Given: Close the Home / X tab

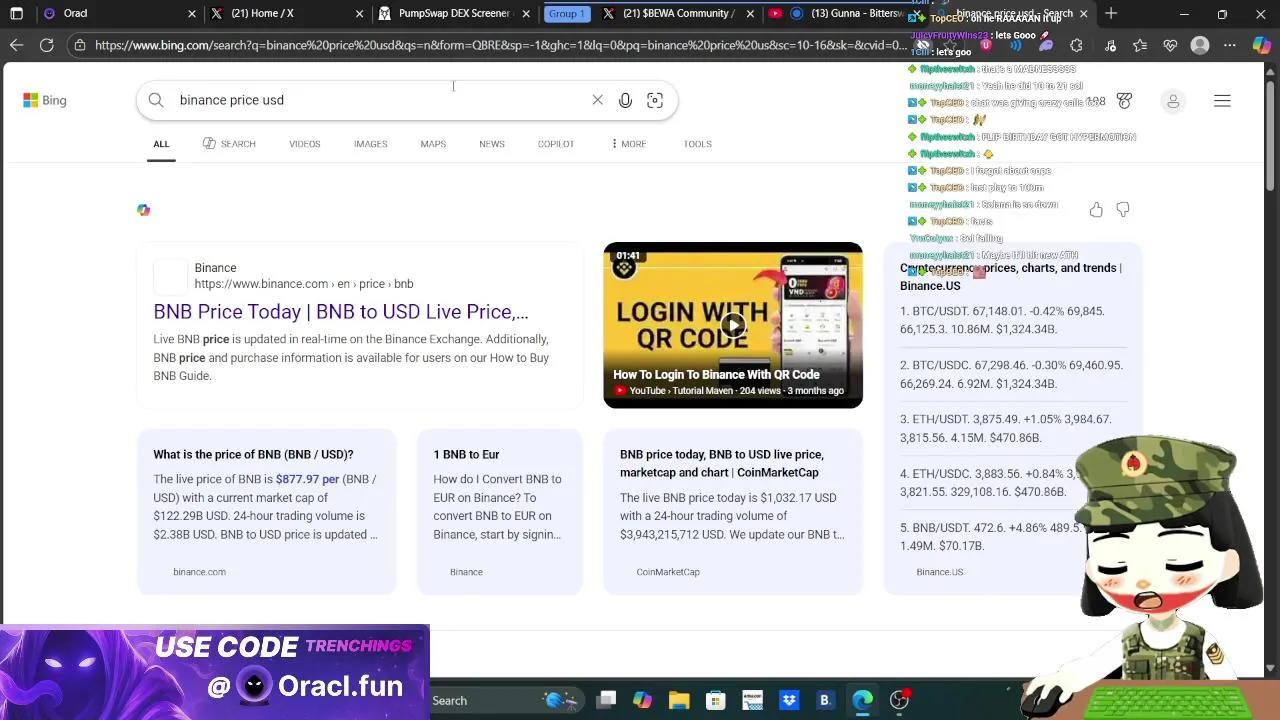Looking at the screenshot, I should (x=359, y=14).
